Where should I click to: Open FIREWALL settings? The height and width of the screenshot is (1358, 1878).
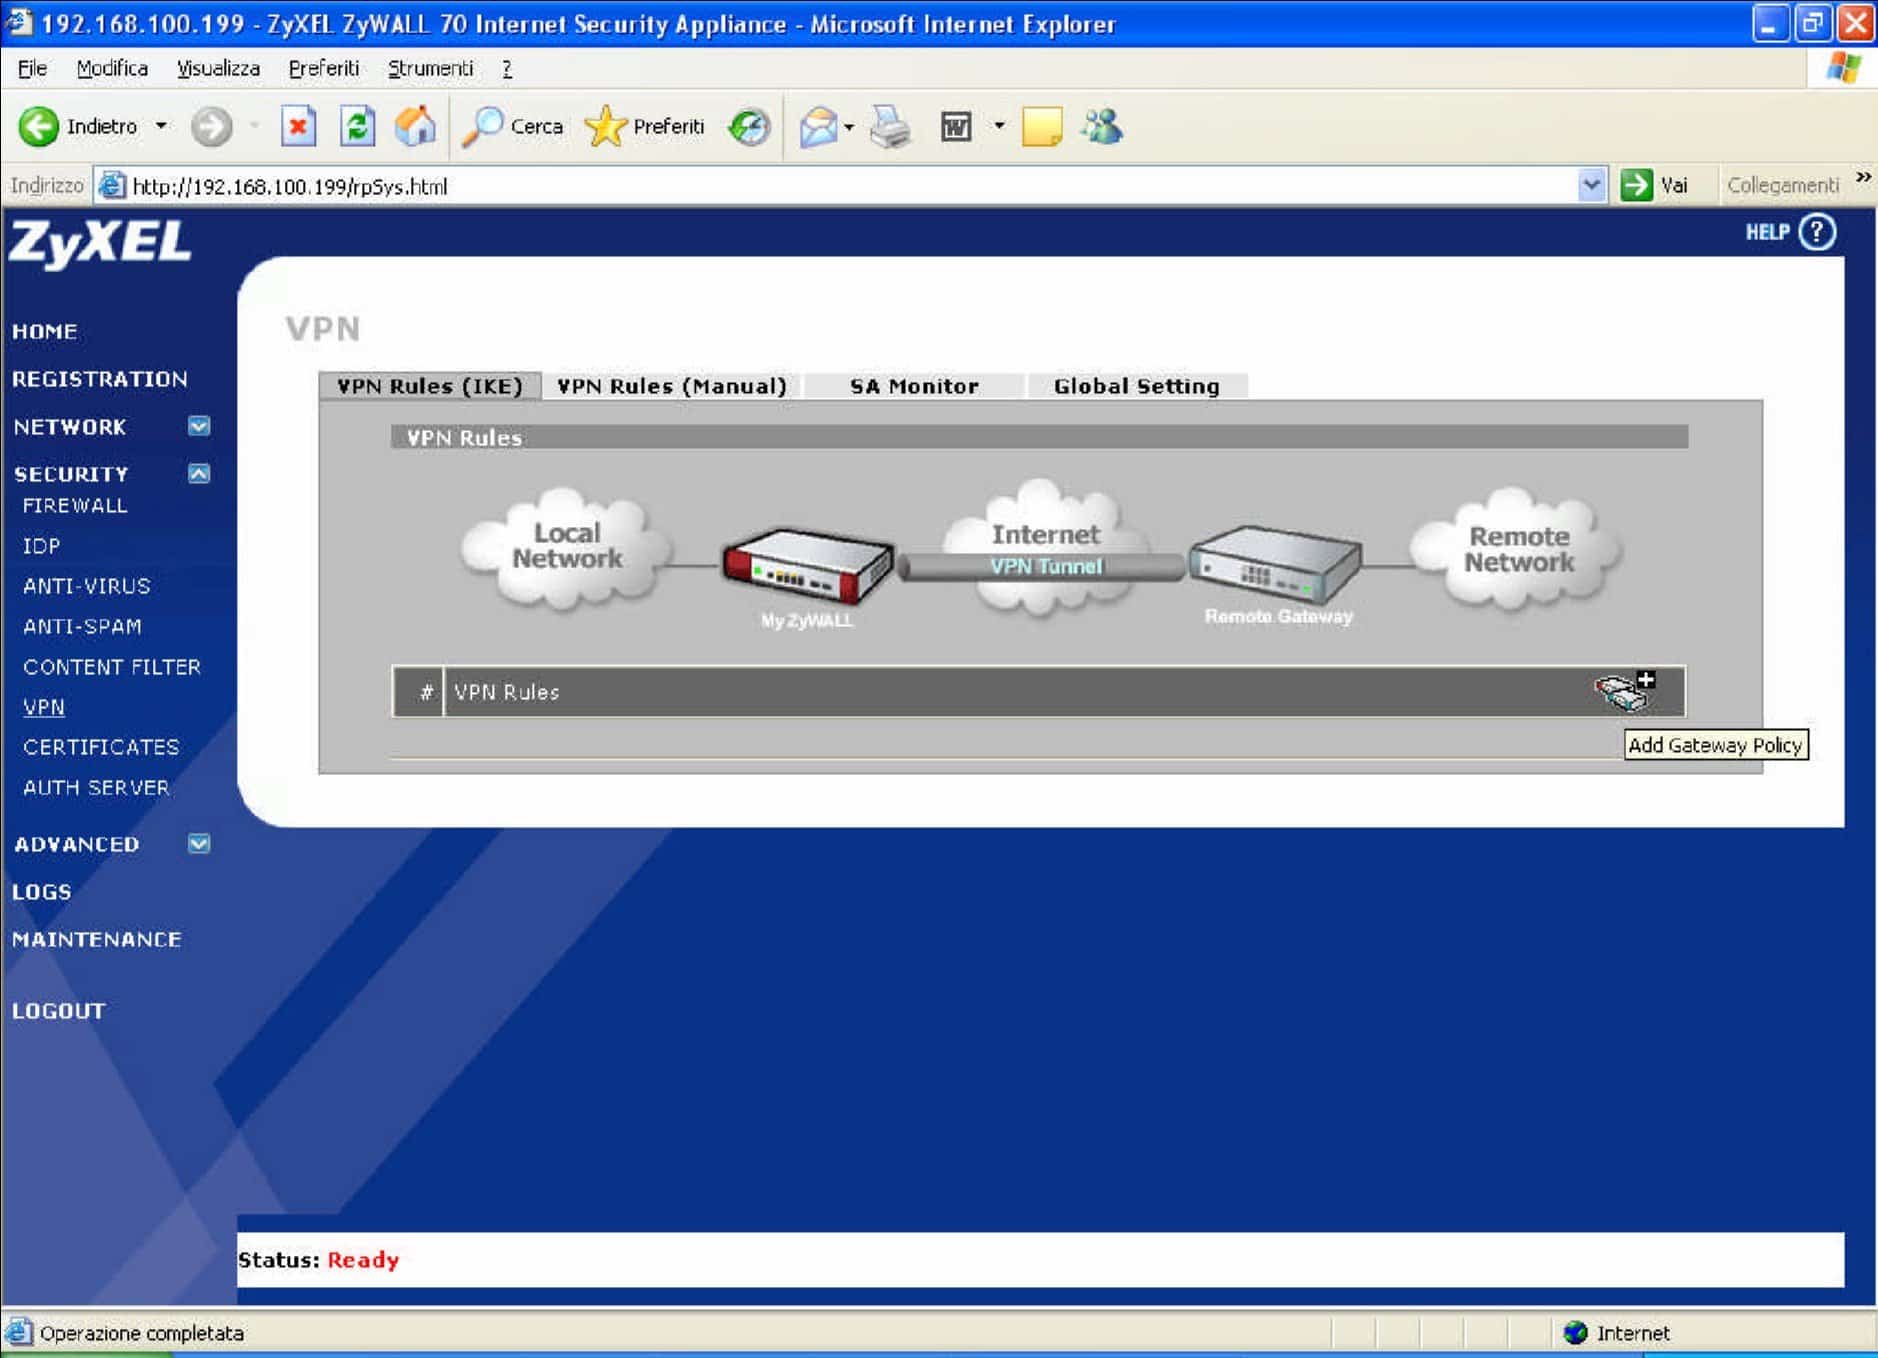tap(75, 505)
